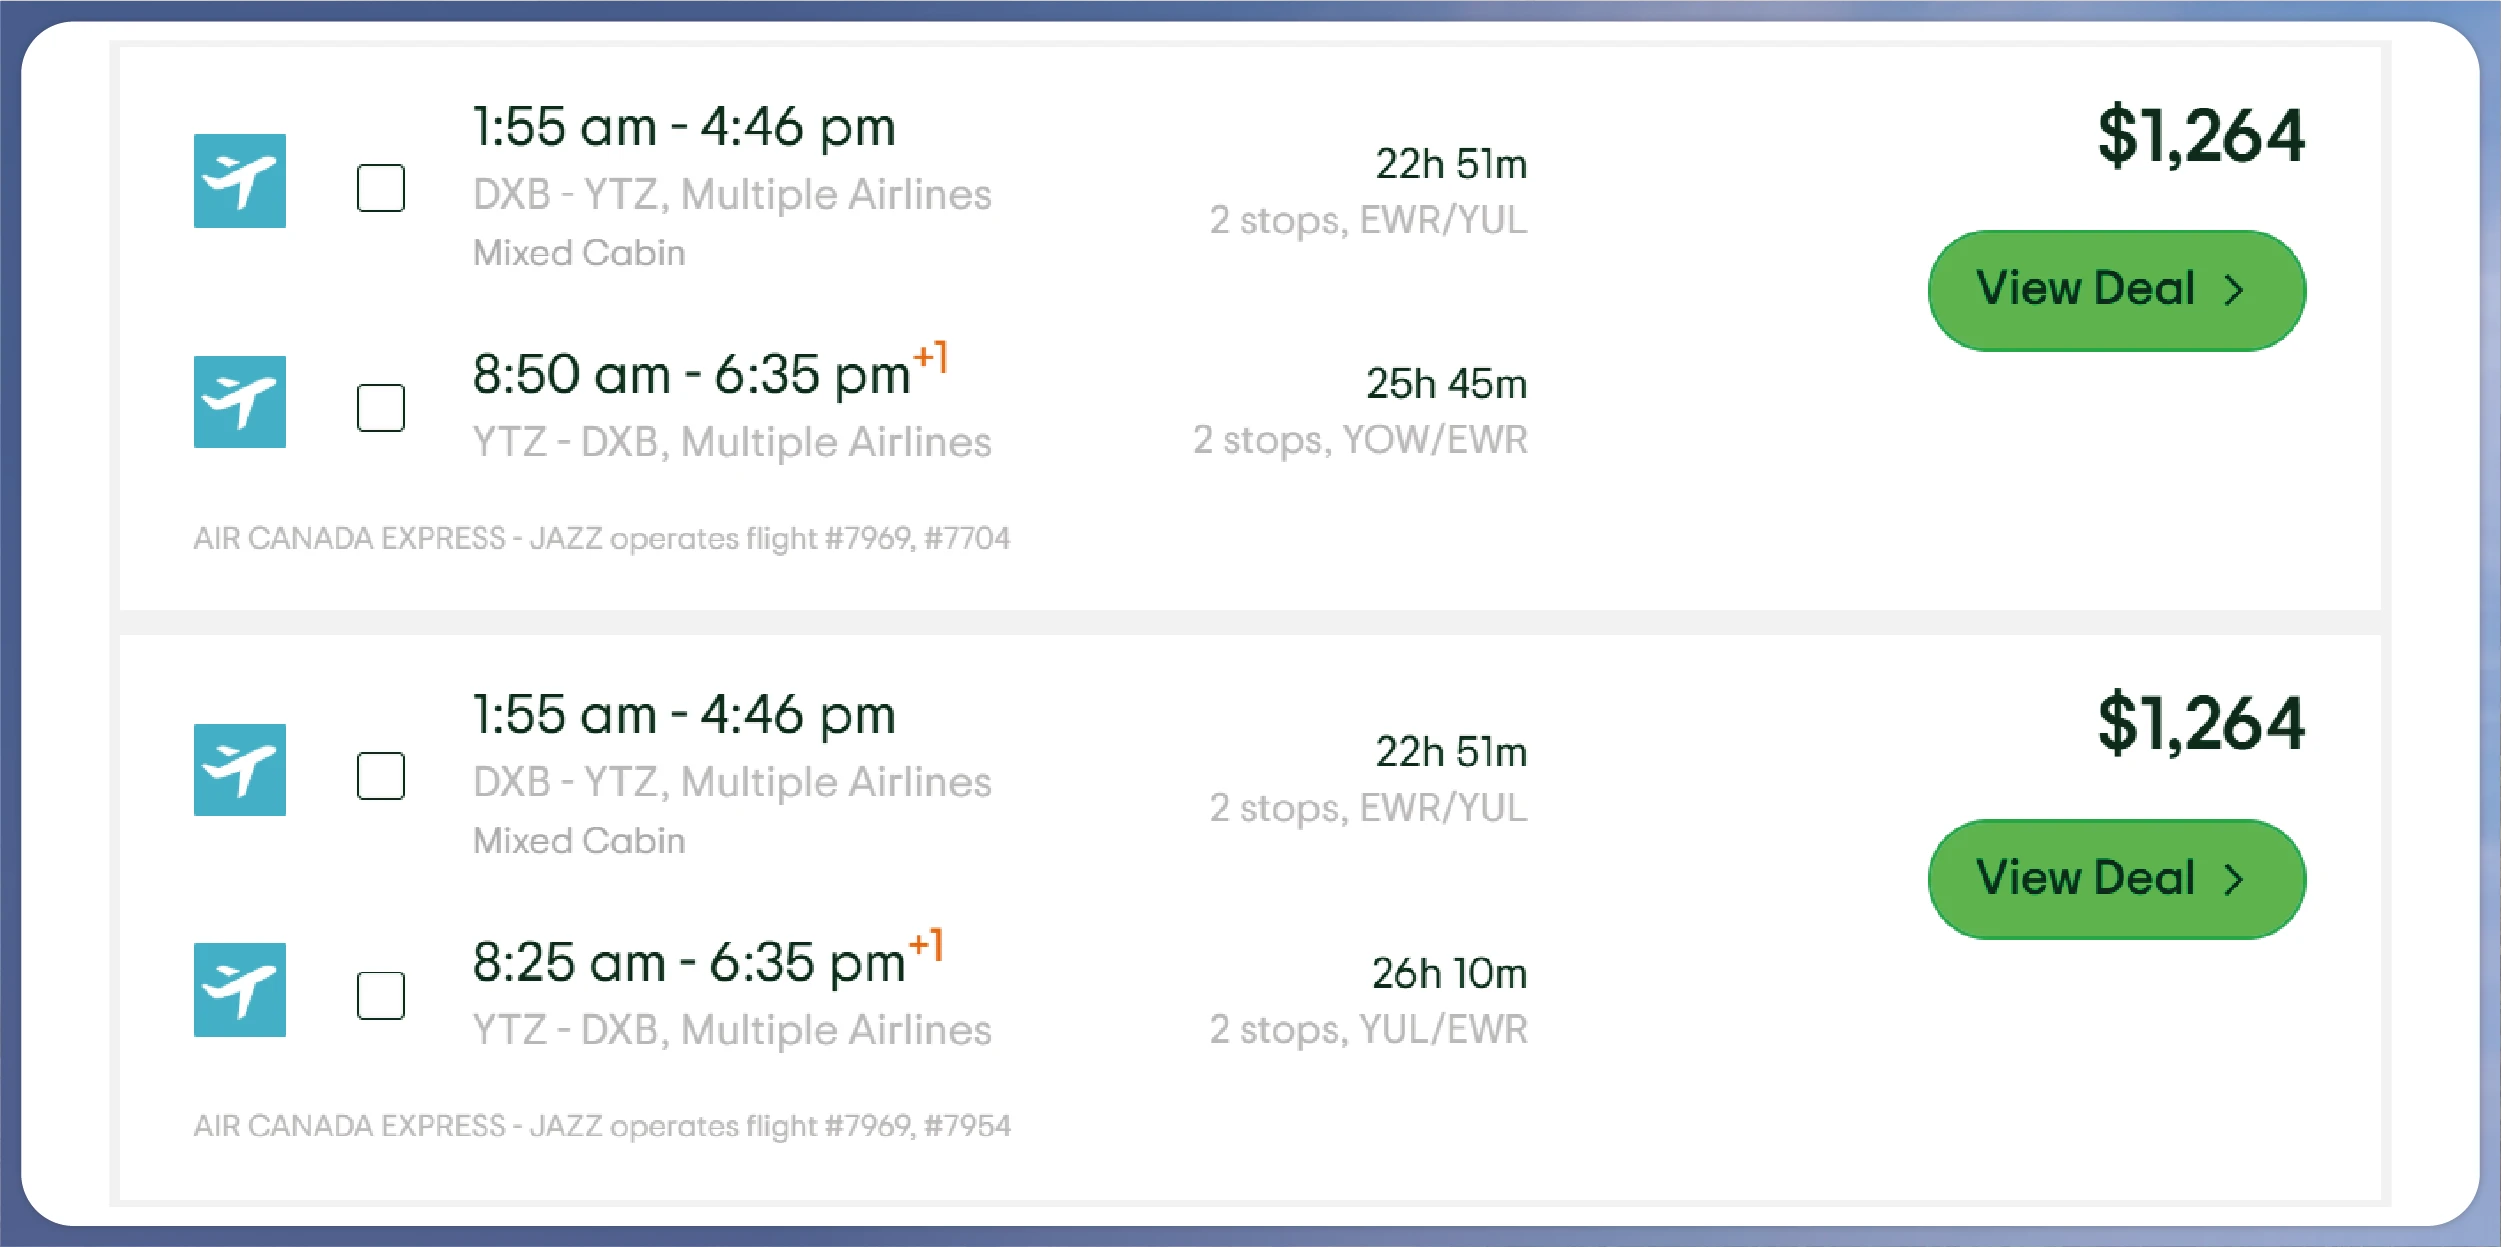Click airline icon for the 8:50 am return flight

point(239,402)
